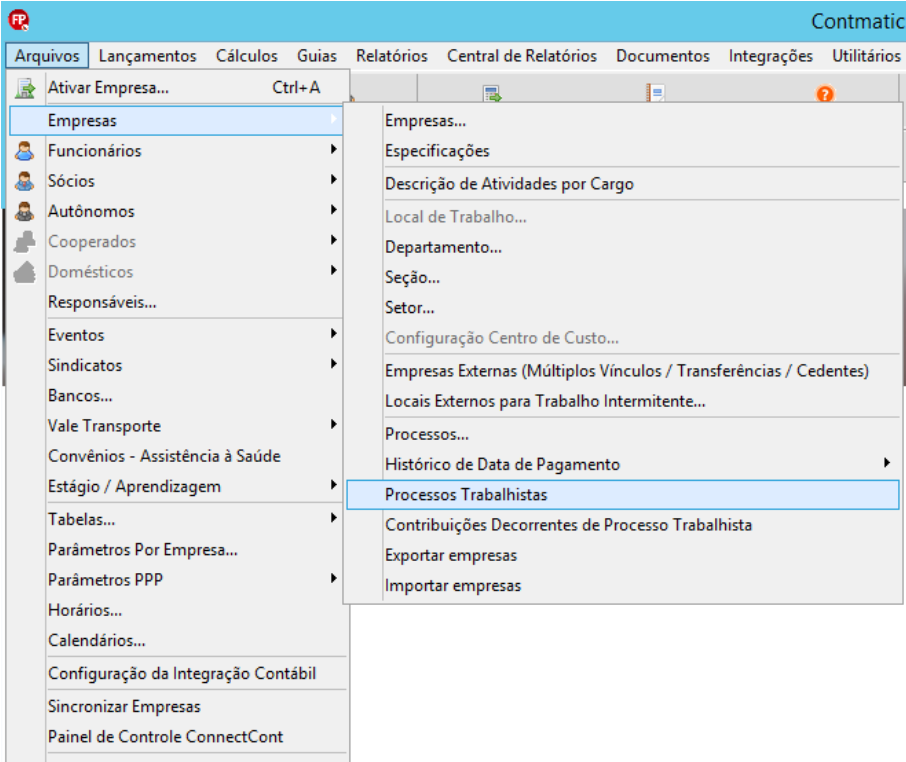Open the Integrações menu
This screenshot has height=762, width=906.
click(x=771, y=56)
